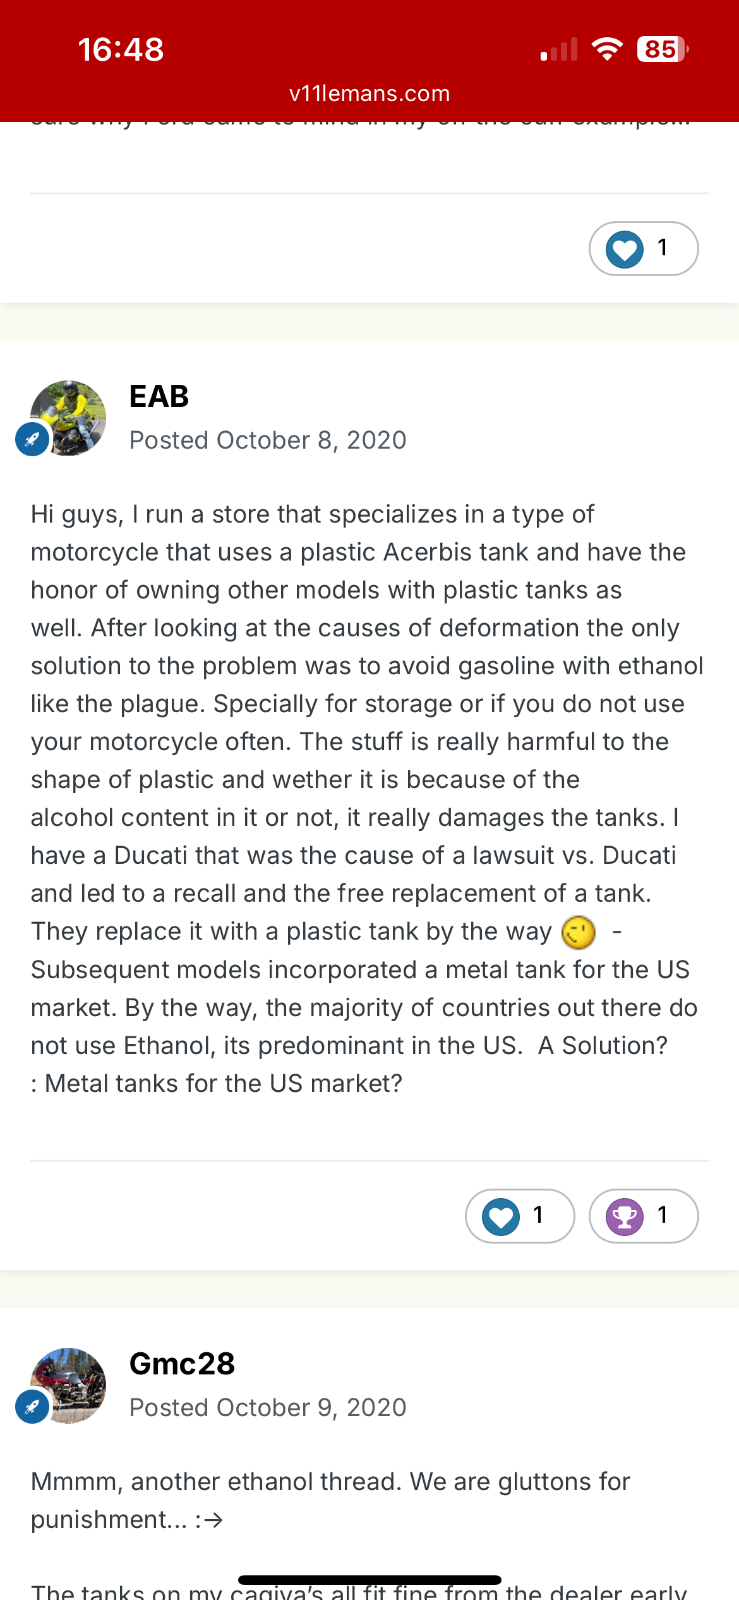
Task: Tap the 16:48 clock in status bar
Action: 121,49
